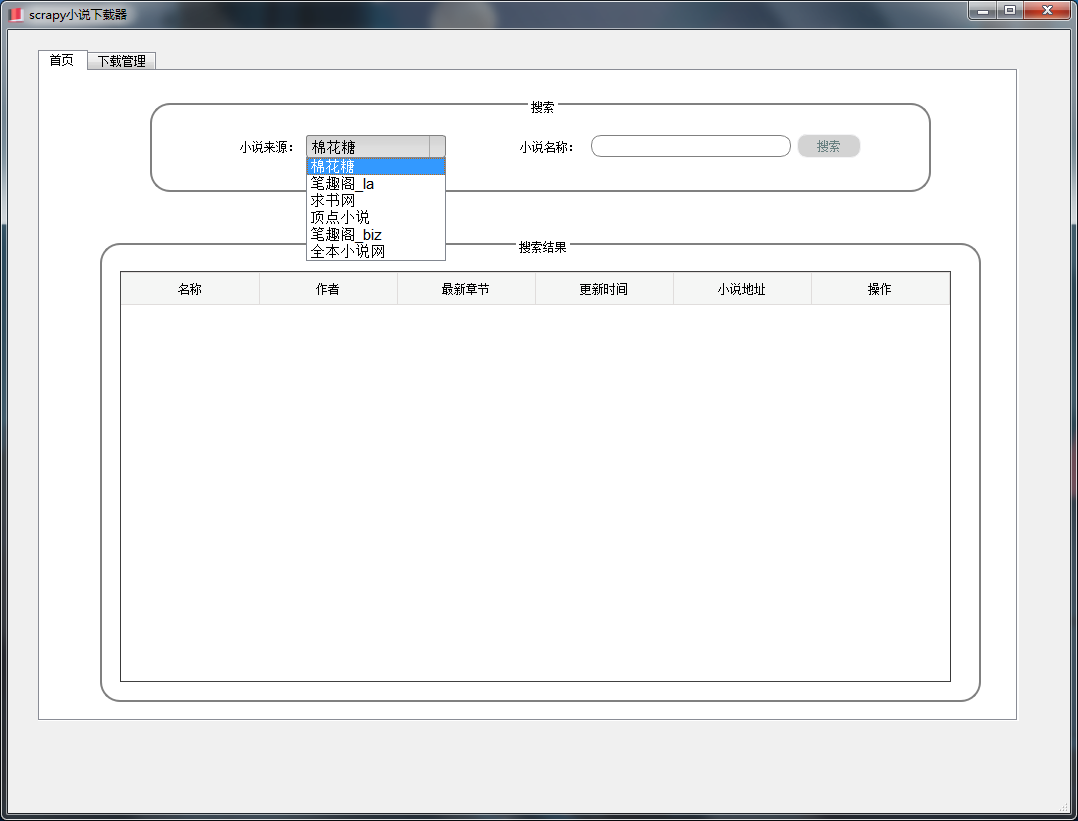
Task: Click the 更新时间 column header
Action: 604,289
